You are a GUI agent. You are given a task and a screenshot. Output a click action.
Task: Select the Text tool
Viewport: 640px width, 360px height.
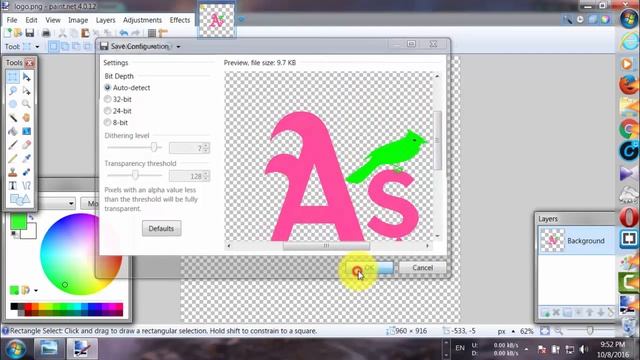(13, 186)
